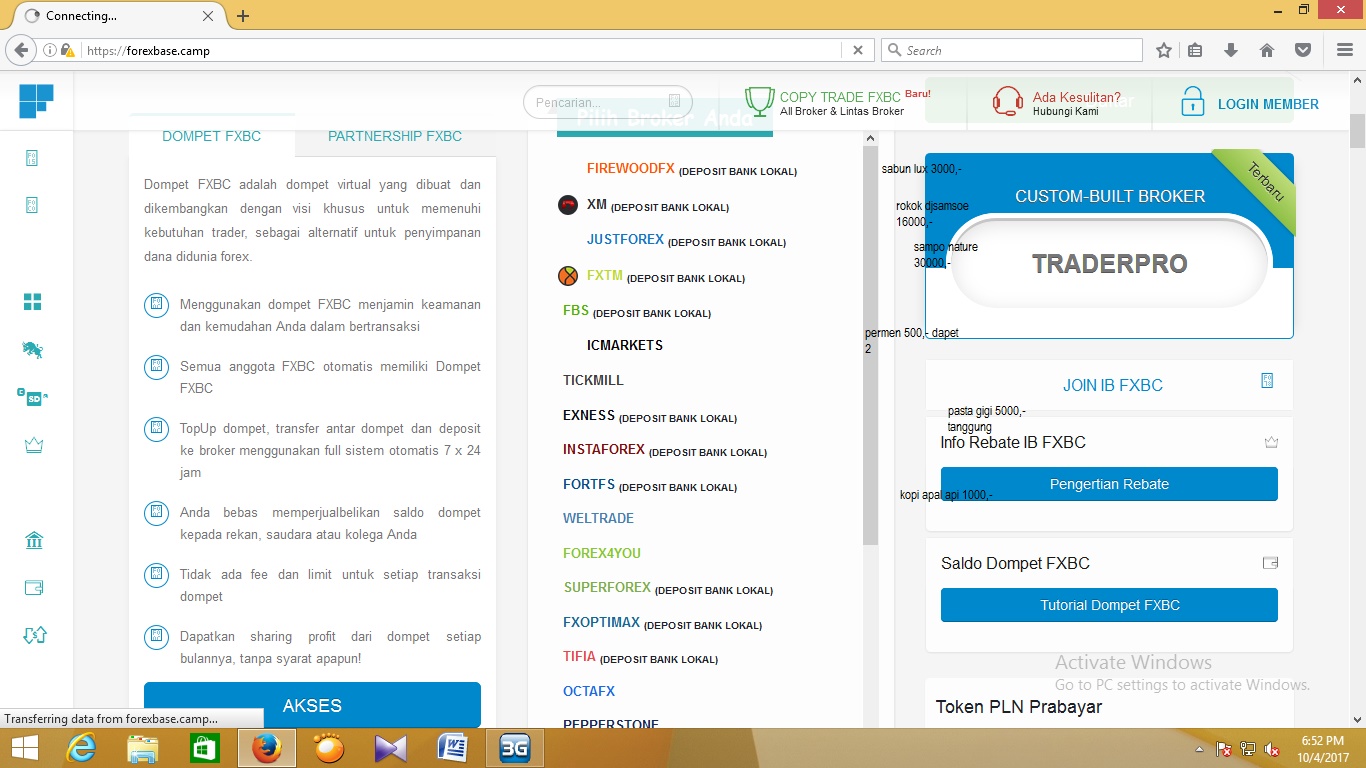Open File Explorer from taskbar
Screen dimensions: 1366x768
click(x=143, y=748)
